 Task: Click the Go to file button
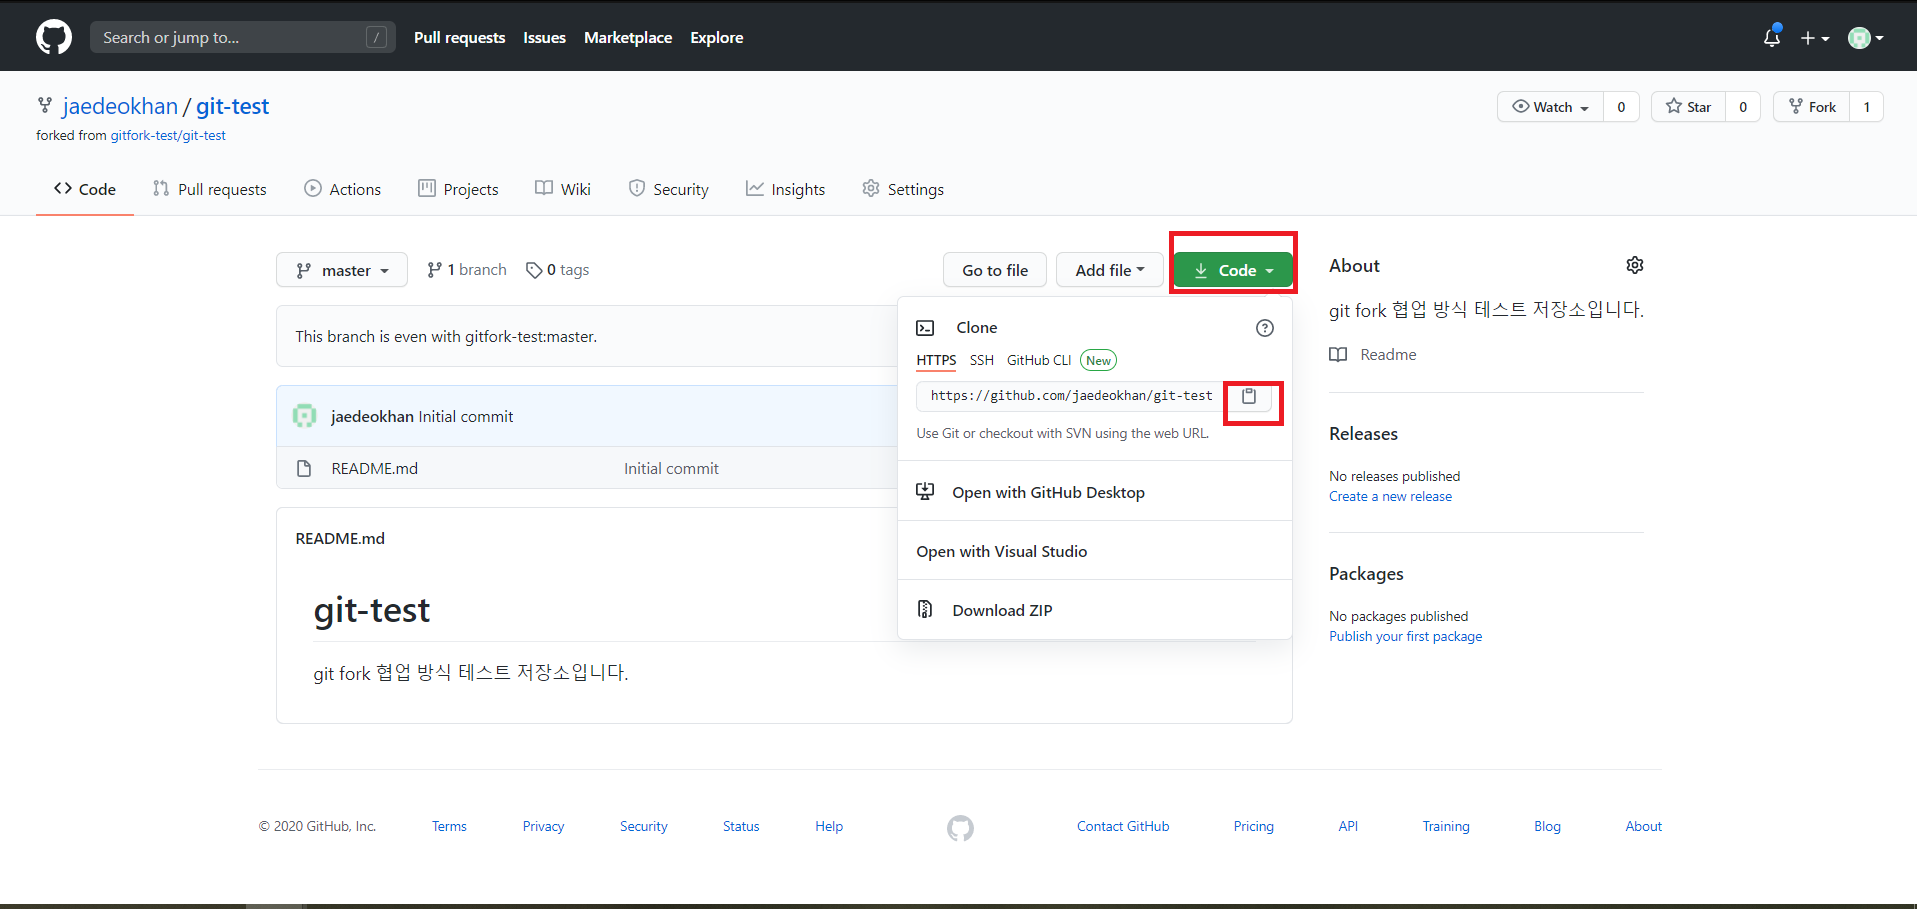[995, 270]
